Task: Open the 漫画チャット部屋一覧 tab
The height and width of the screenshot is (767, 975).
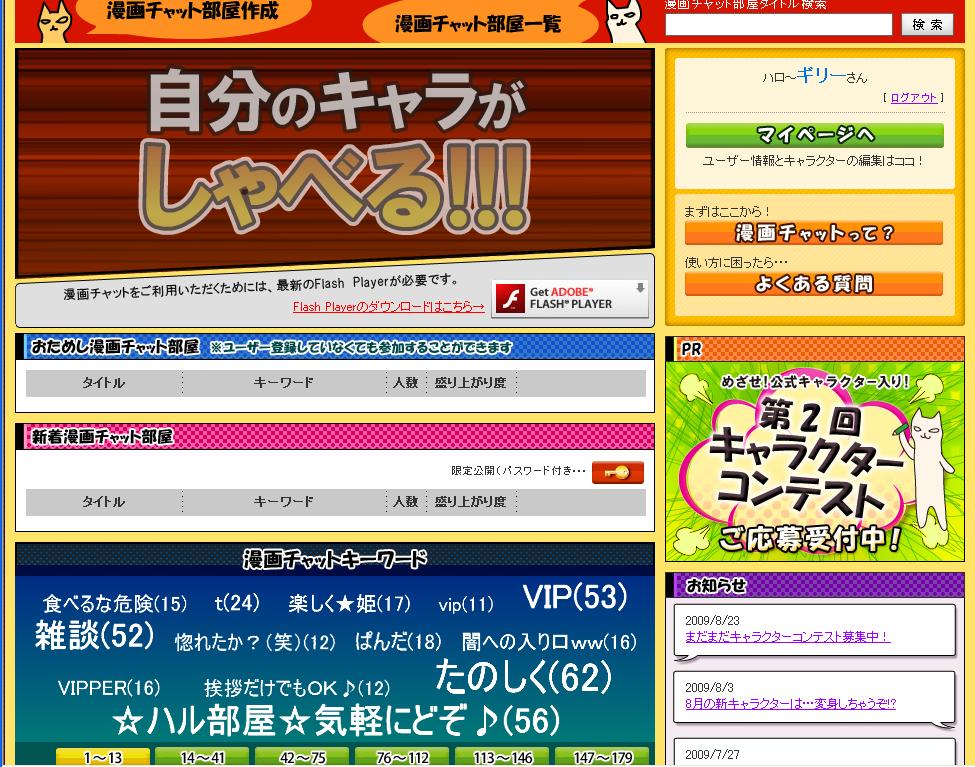Action: [478, 24]
